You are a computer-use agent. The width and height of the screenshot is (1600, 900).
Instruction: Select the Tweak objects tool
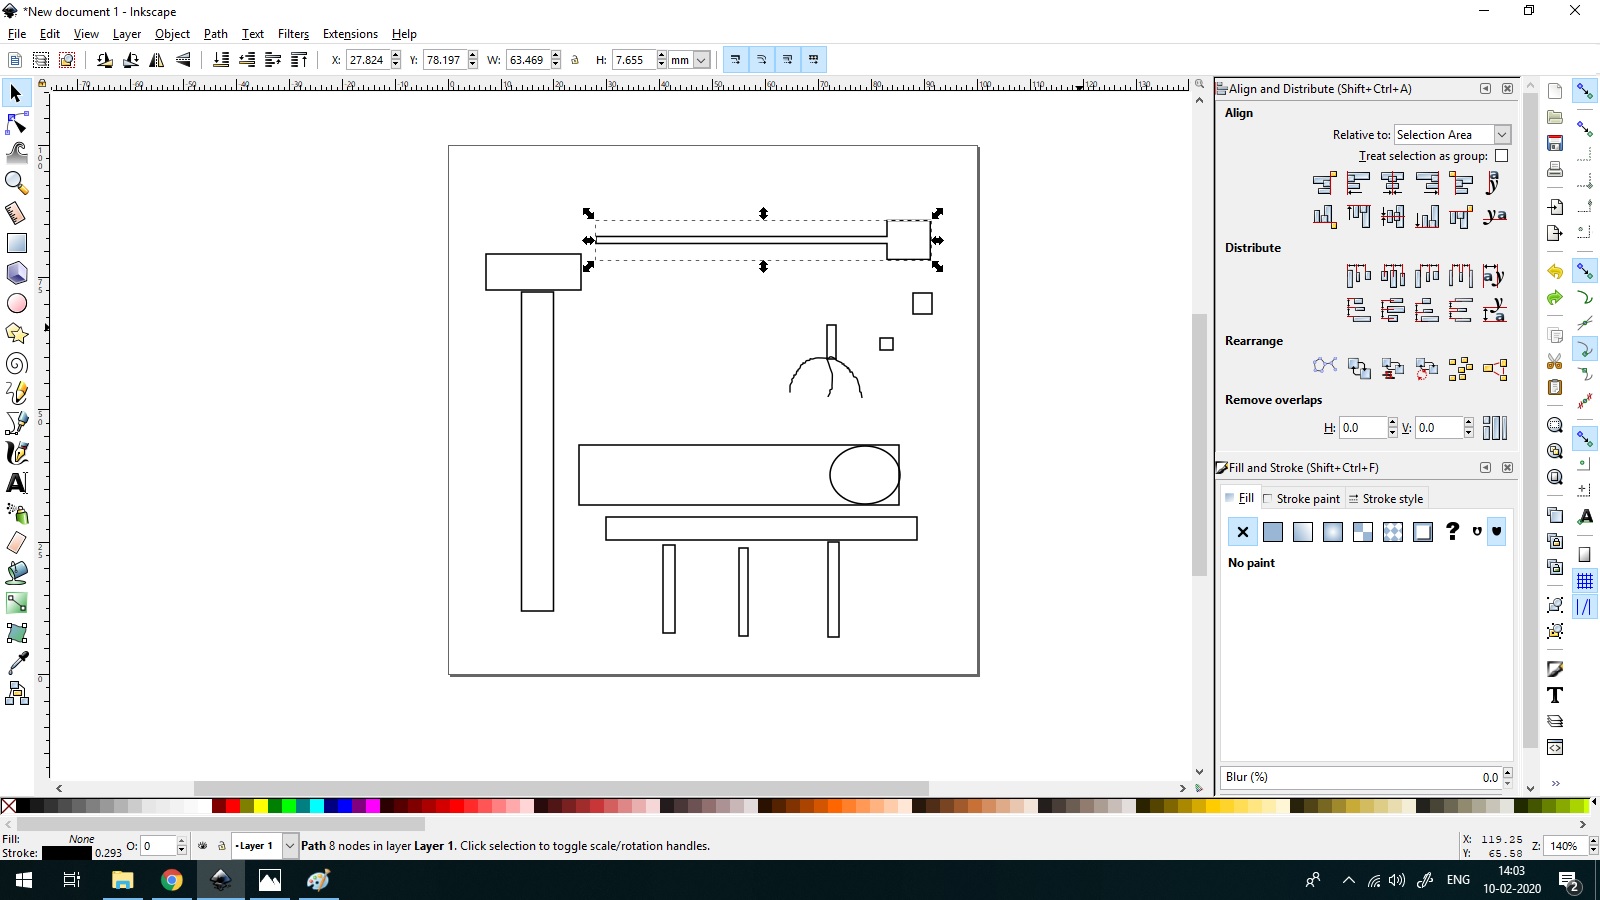tap(16, 153)
